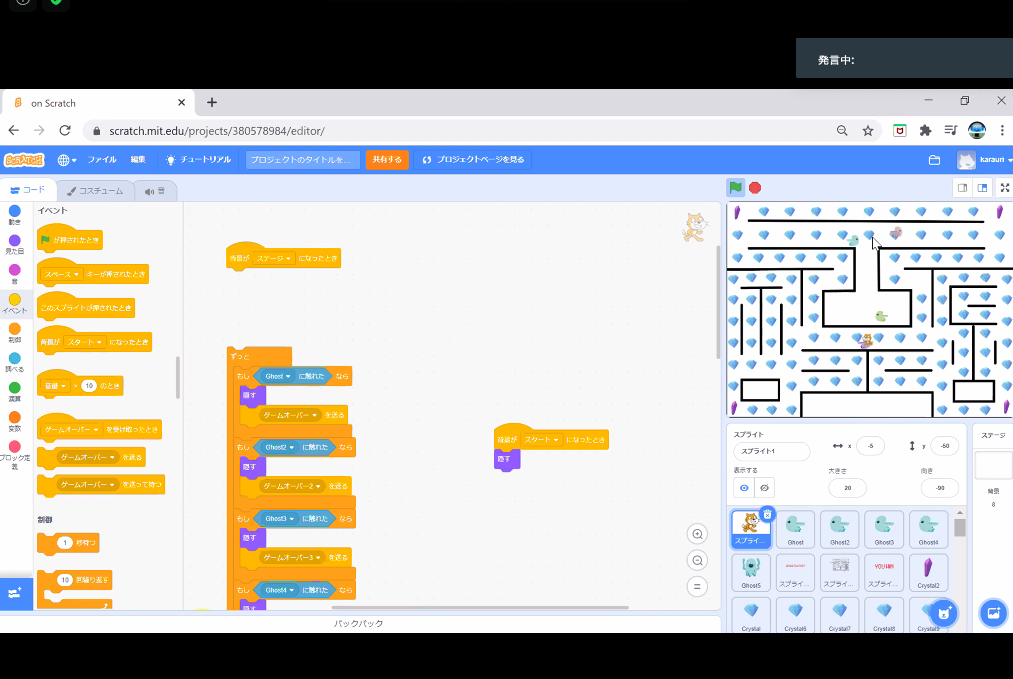Open the 編集 menu

[138, 160]
